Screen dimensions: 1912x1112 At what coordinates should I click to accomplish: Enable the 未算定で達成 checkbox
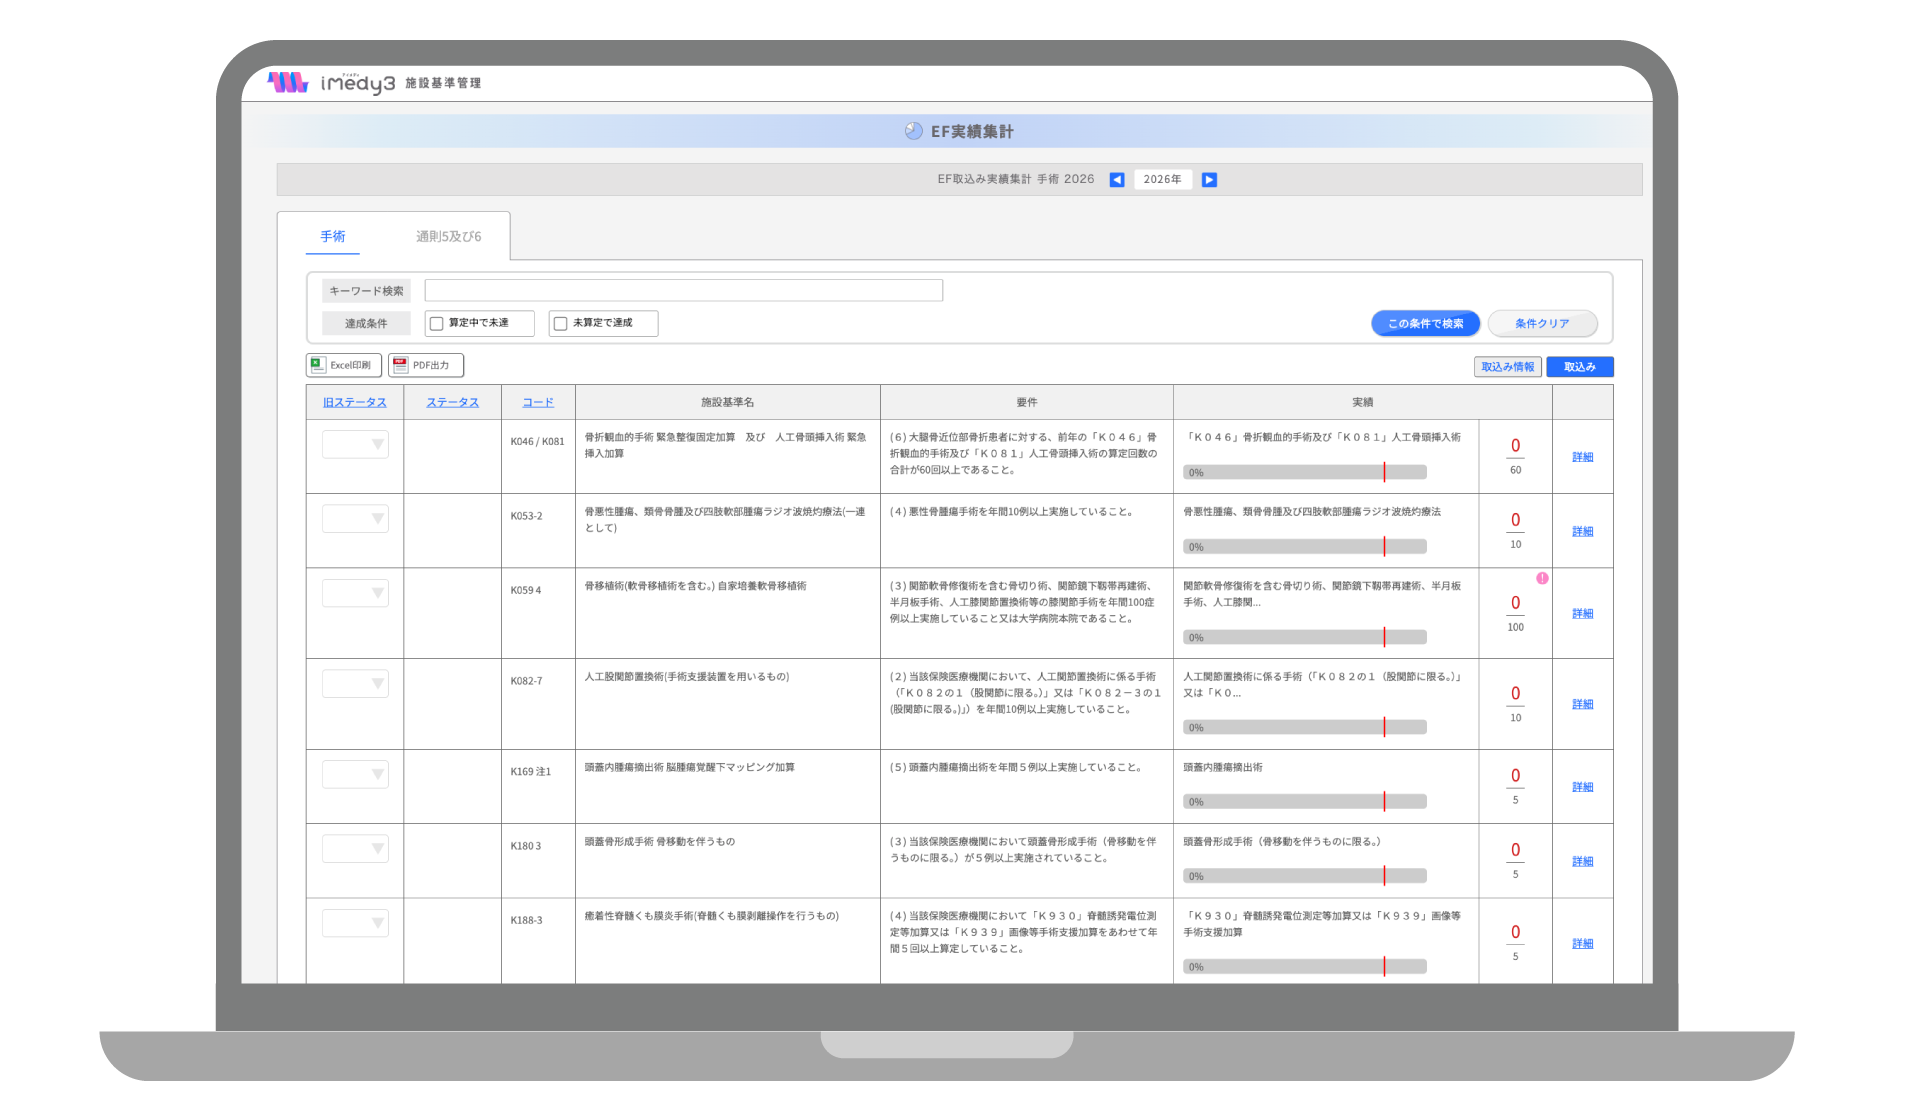tap(560, 324)
